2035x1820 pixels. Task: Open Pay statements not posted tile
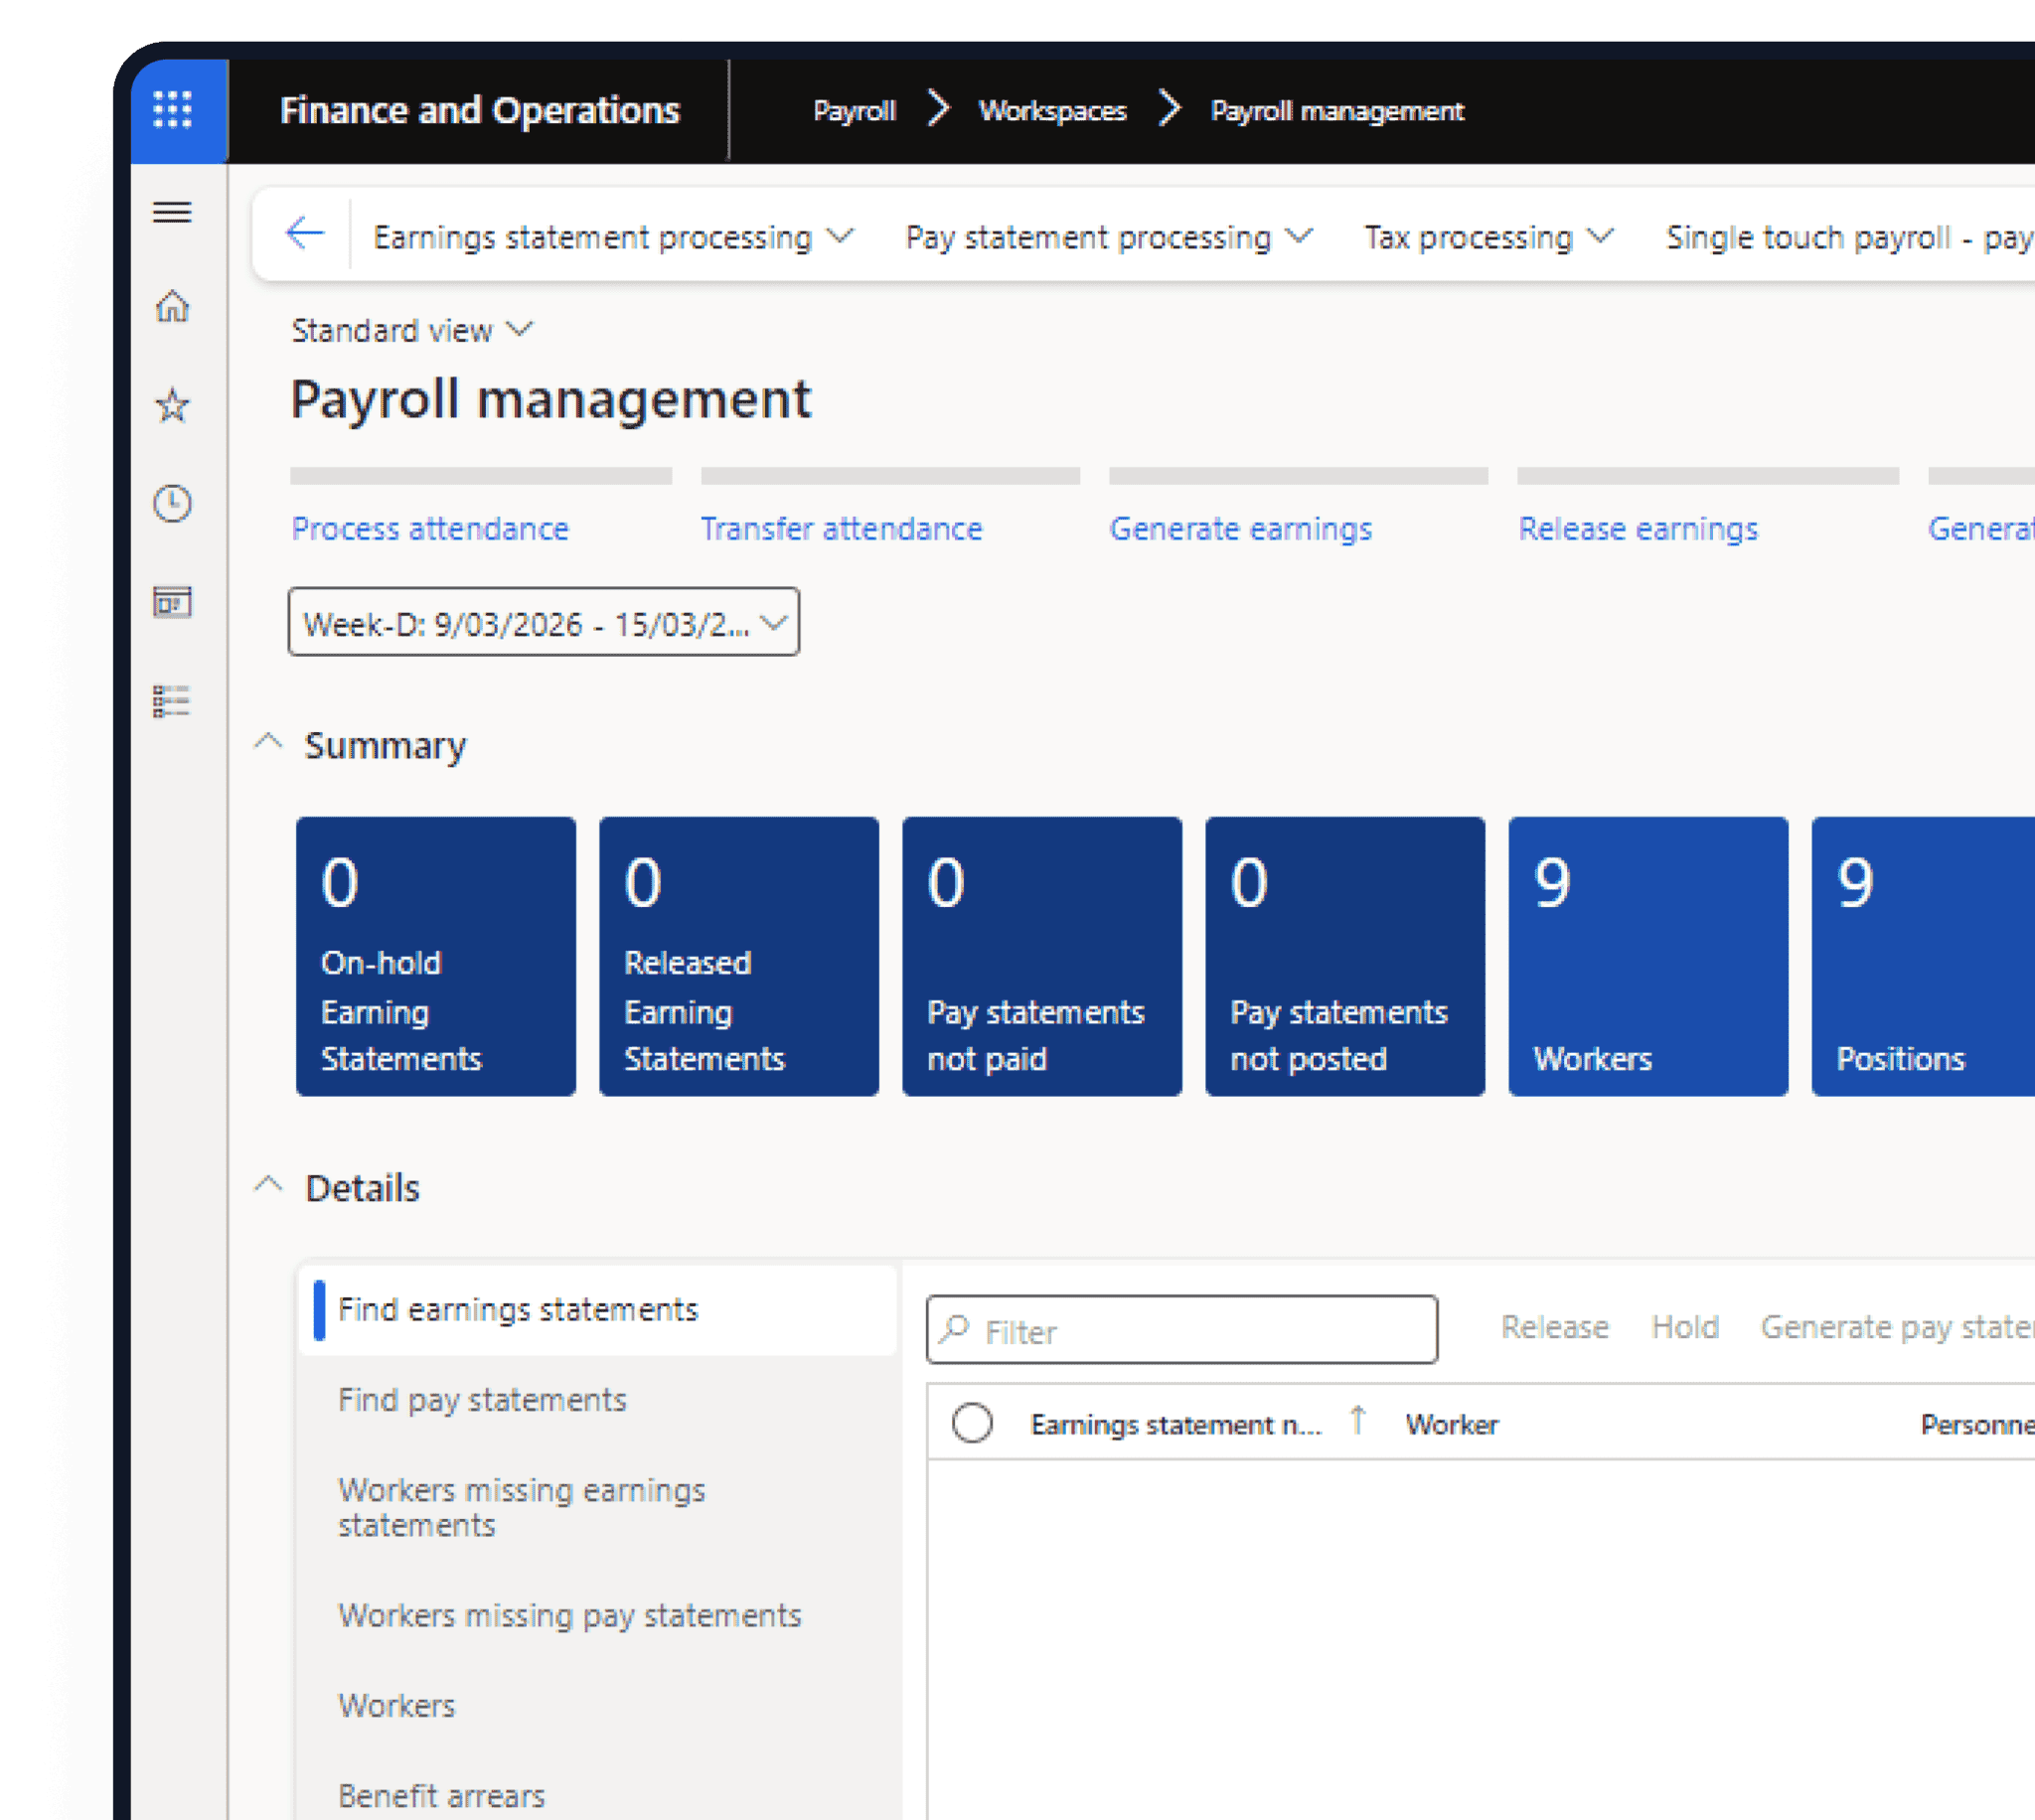point(1345,957)
